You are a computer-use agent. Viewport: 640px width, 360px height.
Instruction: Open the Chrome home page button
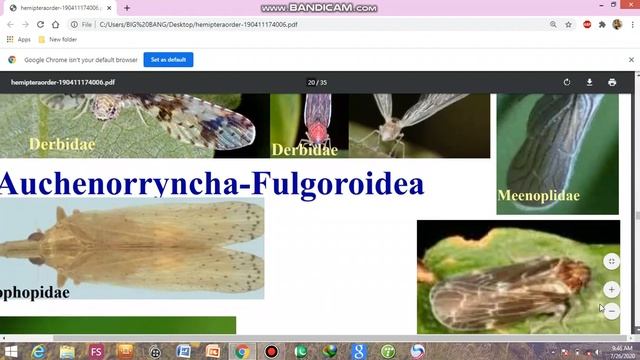click(x=56, y=24)
